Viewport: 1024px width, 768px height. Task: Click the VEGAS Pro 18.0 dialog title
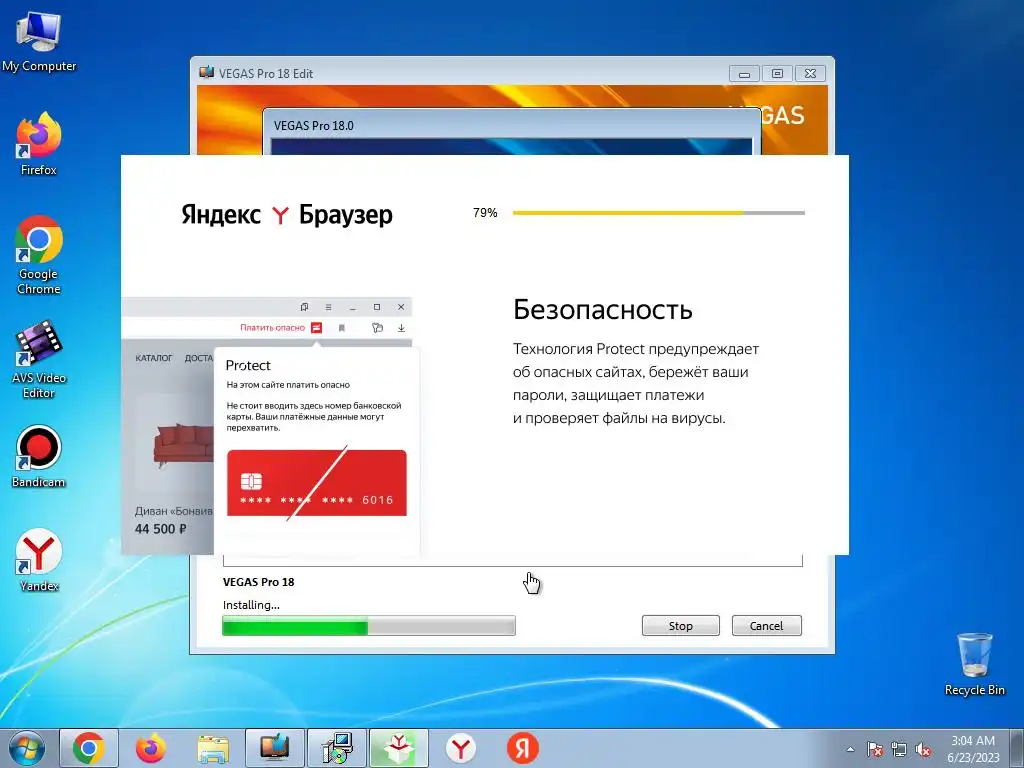coord(313,125)
